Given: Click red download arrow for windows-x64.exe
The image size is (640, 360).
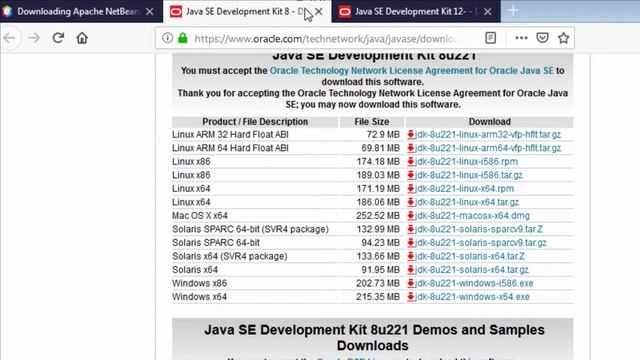Looking at the screenshot, I should (411, 297).
